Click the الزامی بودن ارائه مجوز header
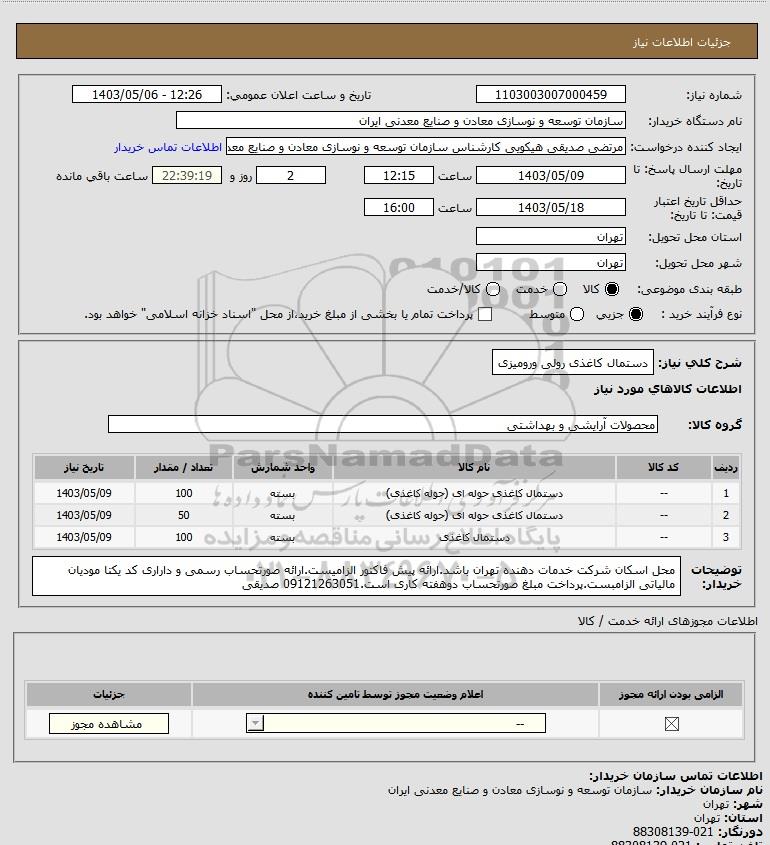Image resolution: width=770 pixels, height=845 pixels. point(671,694)
